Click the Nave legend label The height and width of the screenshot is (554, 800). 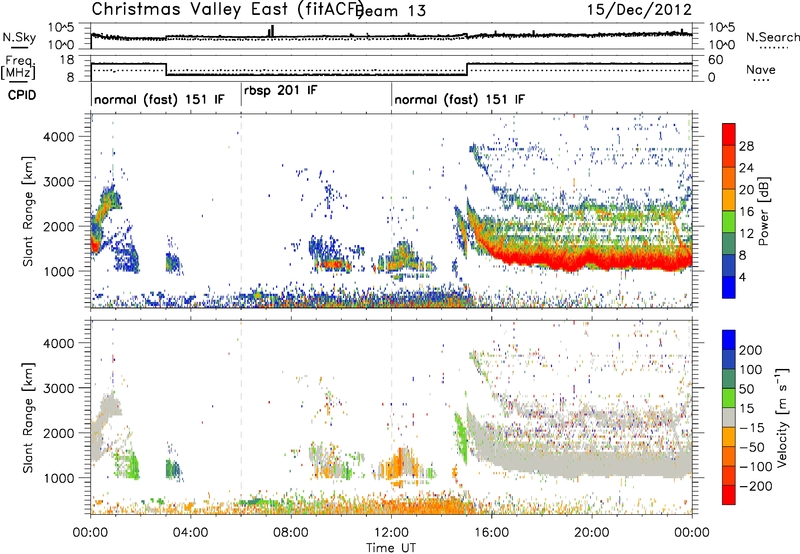click(761, 69)
